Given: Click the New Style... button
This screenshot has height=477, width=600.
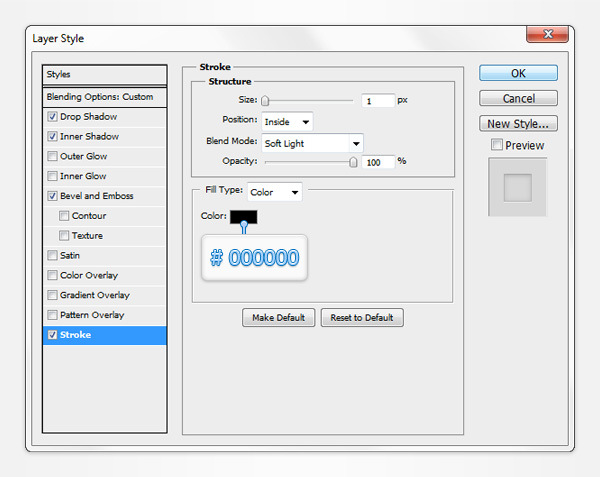Looking at the screenshot, I should 518,124.
